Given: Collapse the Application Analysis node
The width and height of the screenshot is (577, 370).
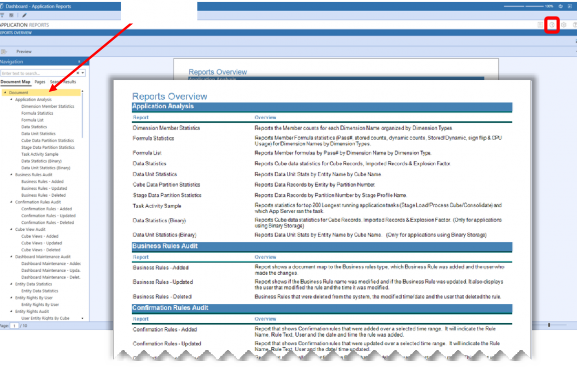Looking at the screenshot, I should coord(11,99).
